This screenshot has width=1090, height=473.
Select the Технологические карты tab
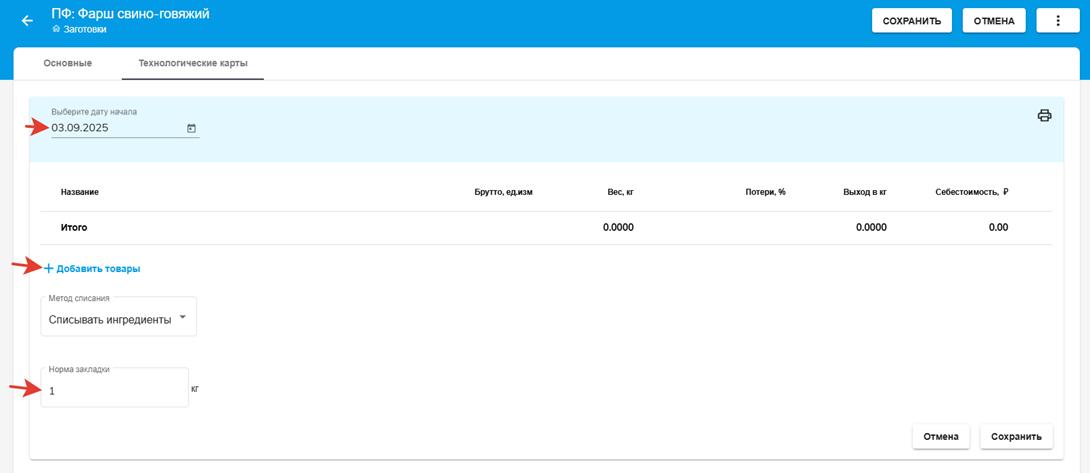pos(193,64)
